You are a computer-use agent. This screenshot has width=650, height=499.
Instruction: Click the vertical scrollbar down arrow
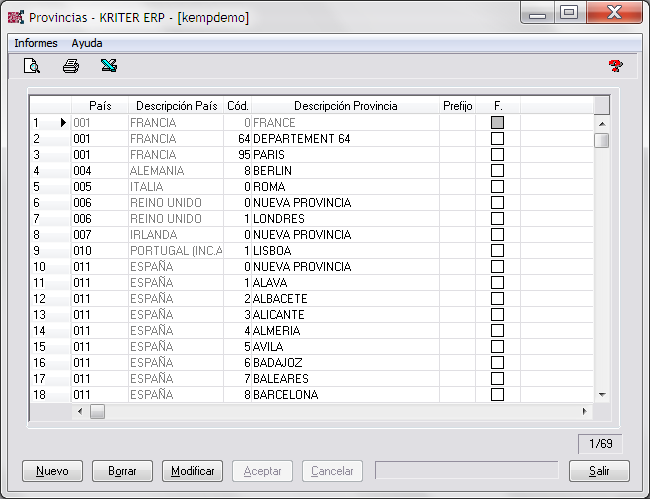point(601,395)
